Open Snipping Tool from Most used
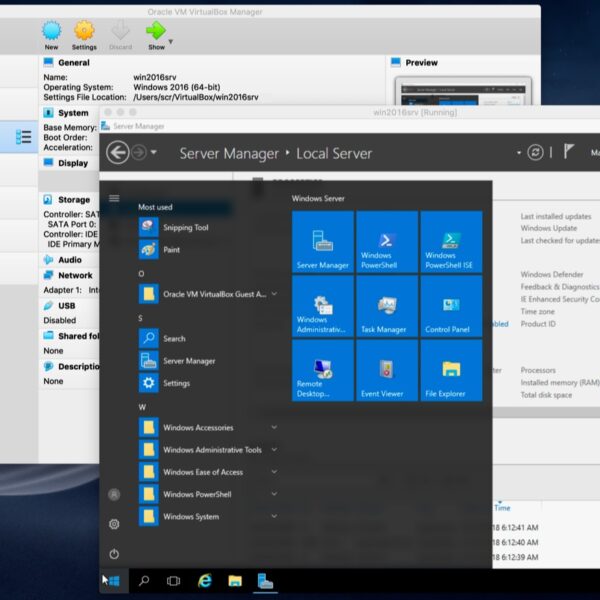 (x=209, y=227)
